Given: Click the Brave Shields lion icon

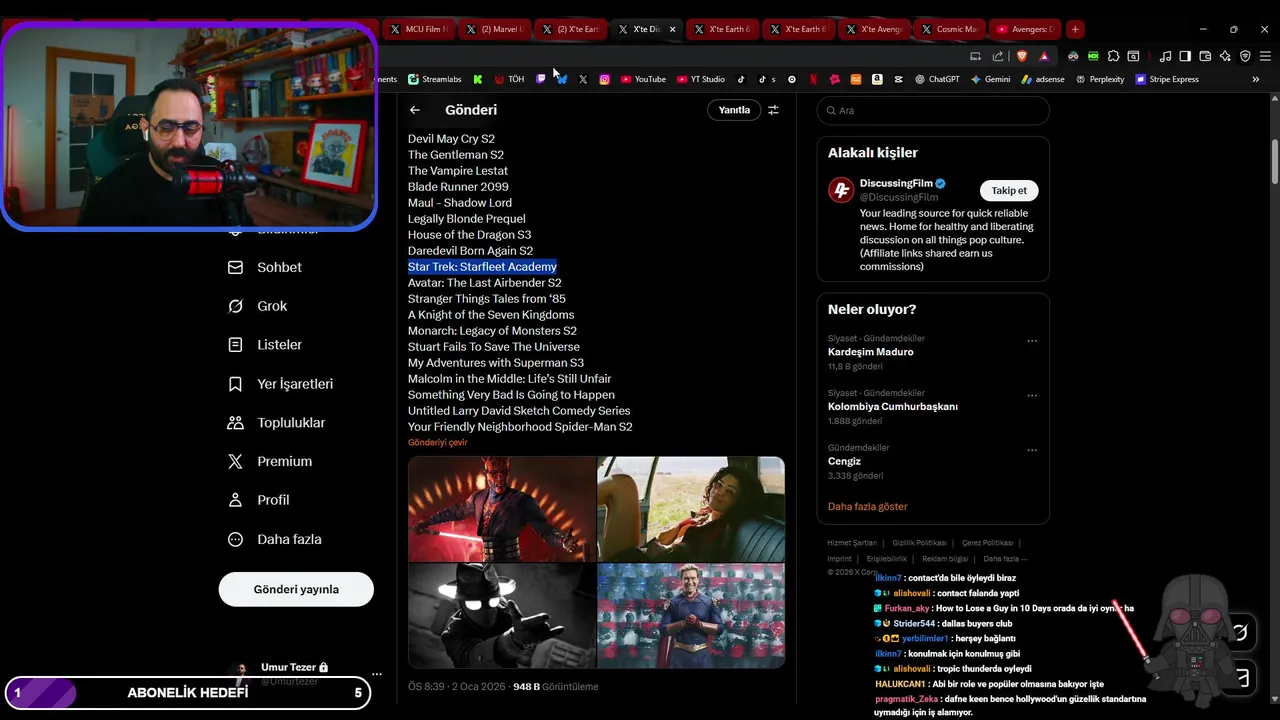Looking at the screenshot, I should click(1022, 56).
